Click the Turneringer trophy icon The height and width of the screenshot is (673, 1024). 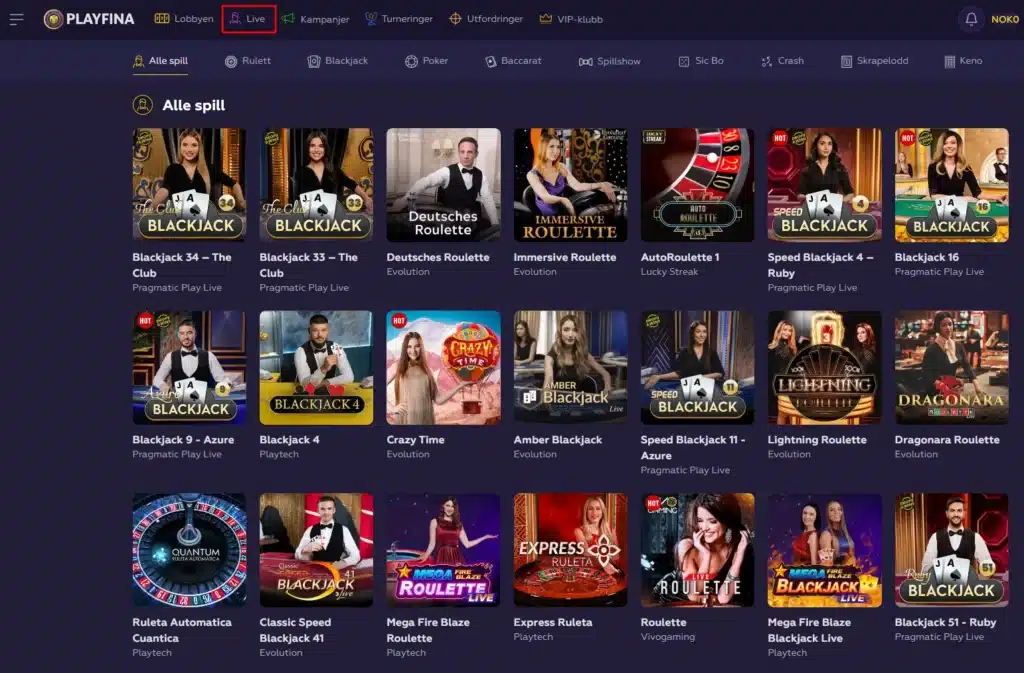click(x=370, y=18)
